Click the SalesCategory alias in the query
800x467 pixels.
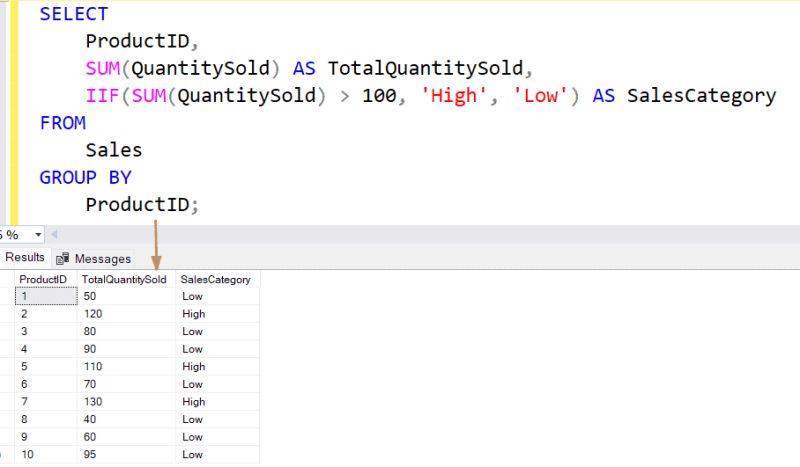tap(702, 96)
